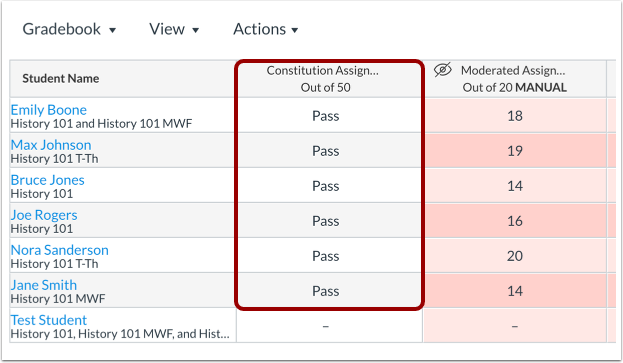Select Nora Sanderson's grade cell showing 20
The image size is (623, 363).
(x=515, y=256)
